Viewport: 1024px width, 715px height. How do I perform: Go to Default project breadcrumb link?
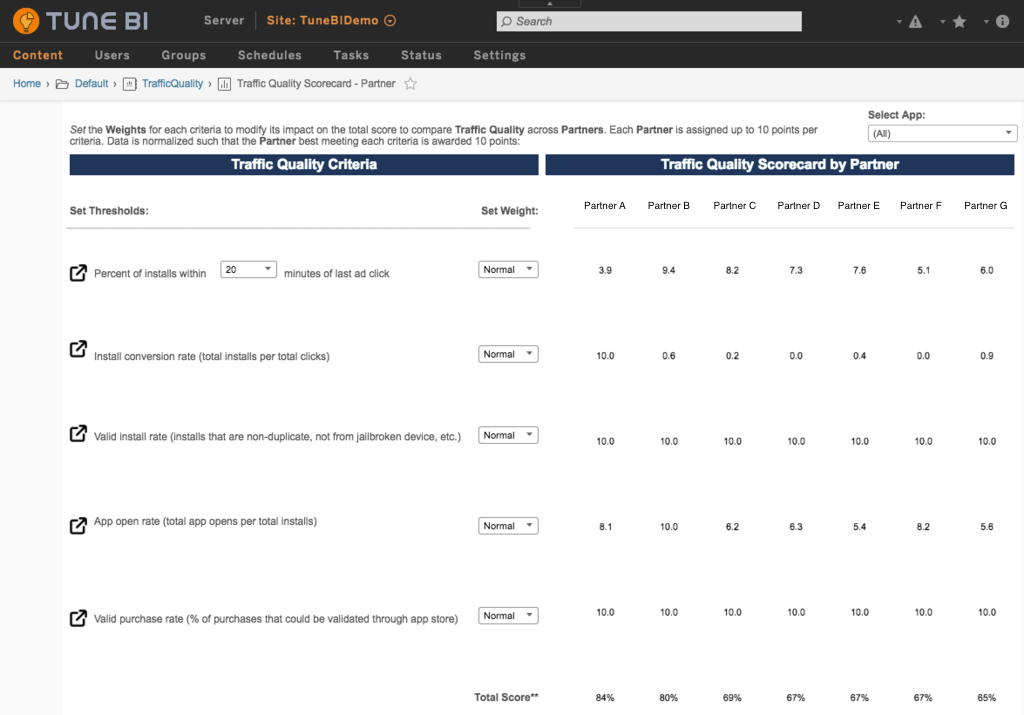91,84
